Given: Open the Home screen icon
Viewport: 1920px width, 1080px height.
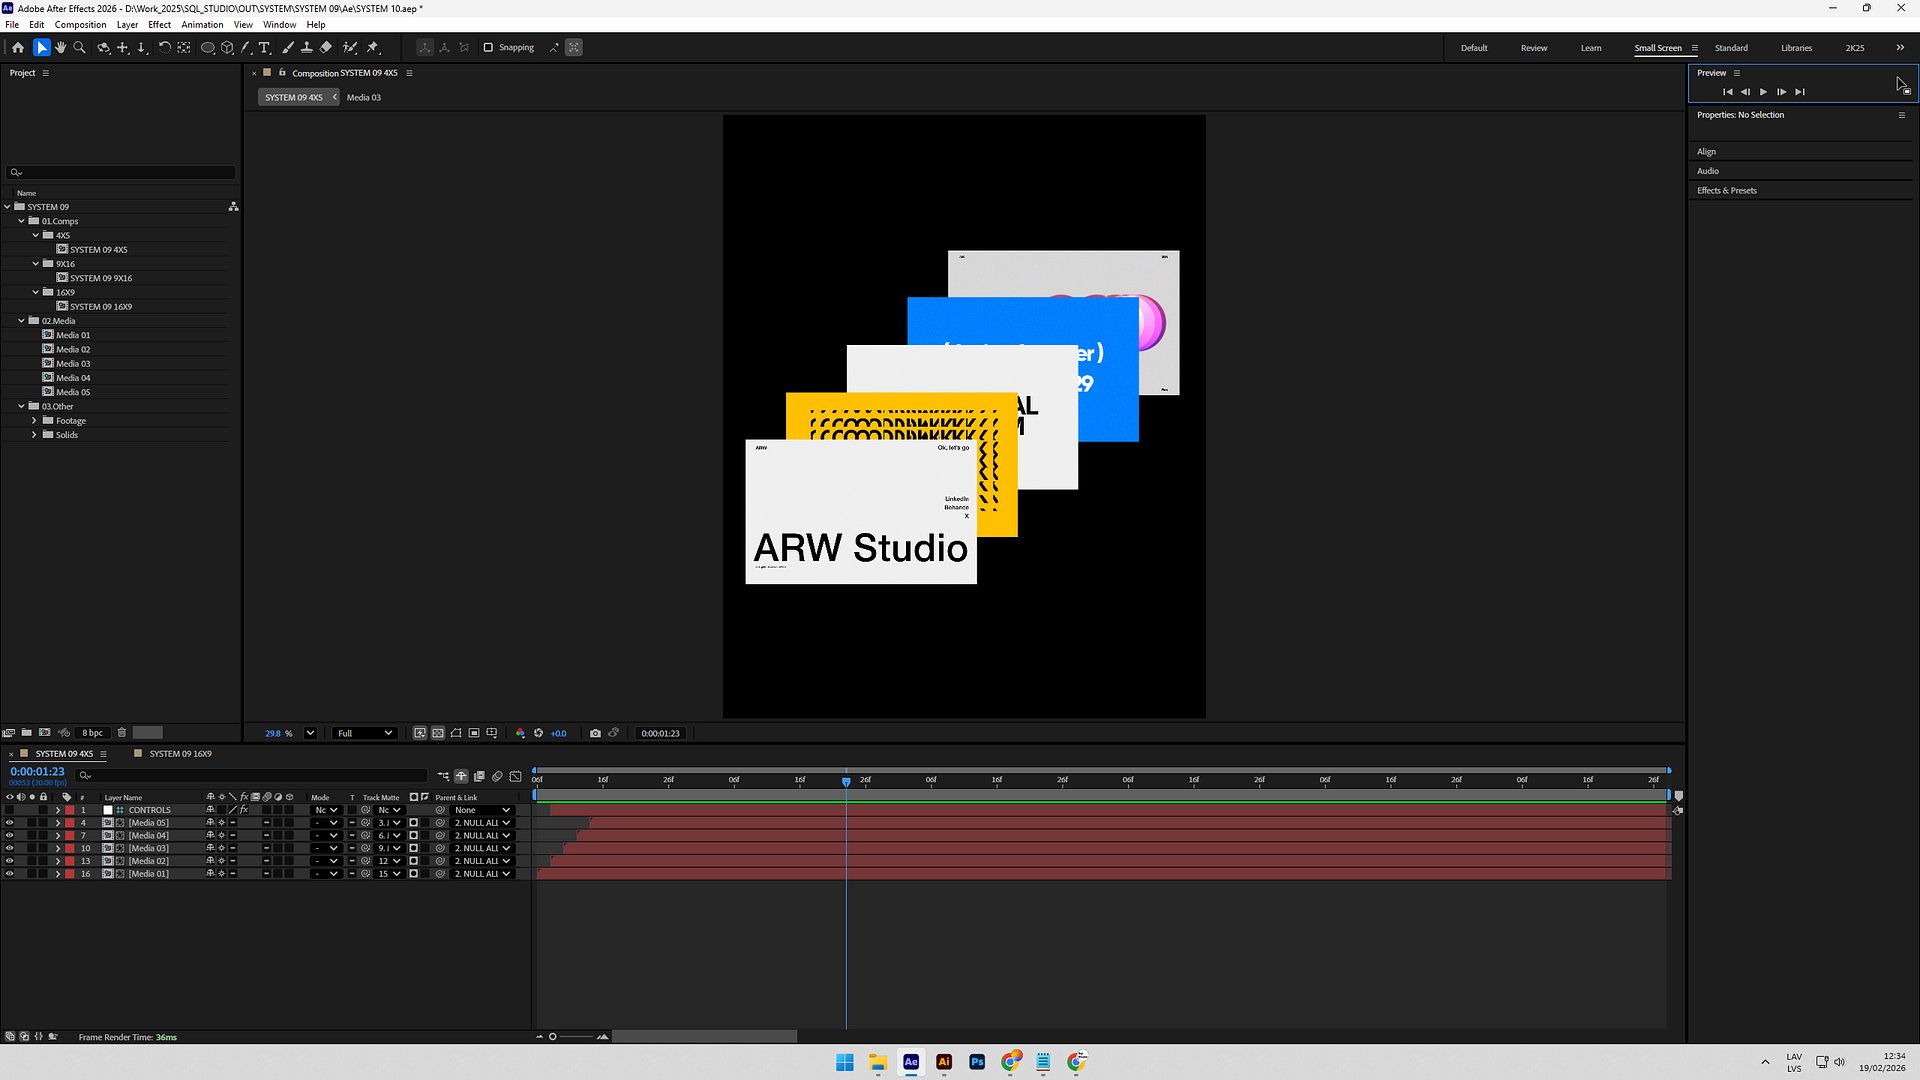Looking at the screenshot, I should 18,47.
